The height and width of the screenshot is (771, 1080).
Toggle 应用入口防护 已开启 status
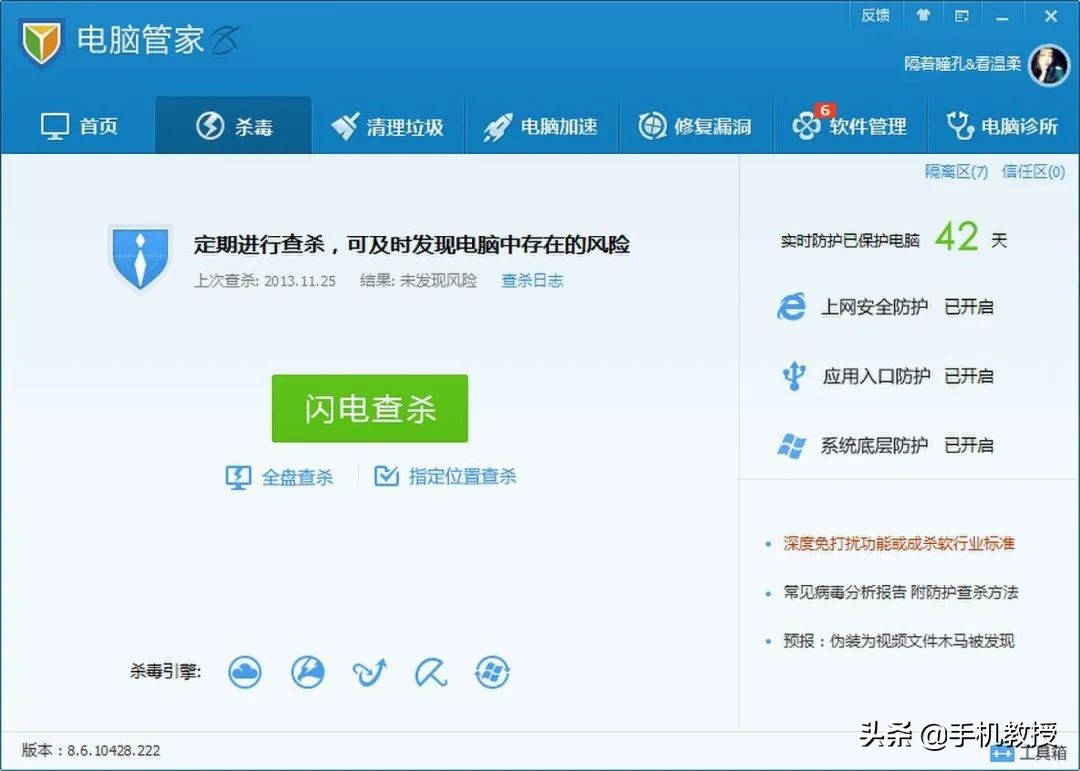(968, 376)
